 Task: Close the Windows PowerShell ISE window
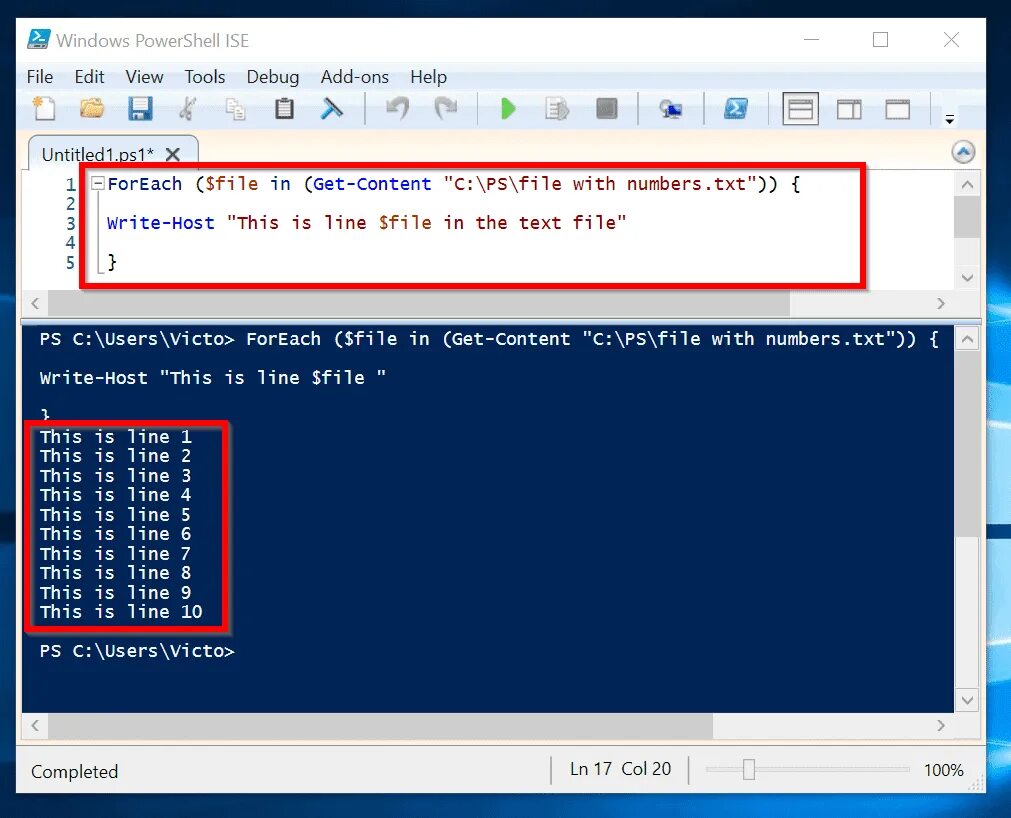pyautogui.click(x=951, y=40)
